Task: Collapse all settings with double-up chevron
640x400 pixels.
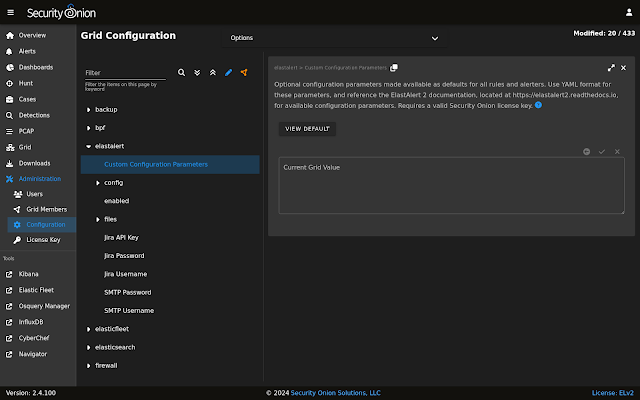Action: [213, 73]
